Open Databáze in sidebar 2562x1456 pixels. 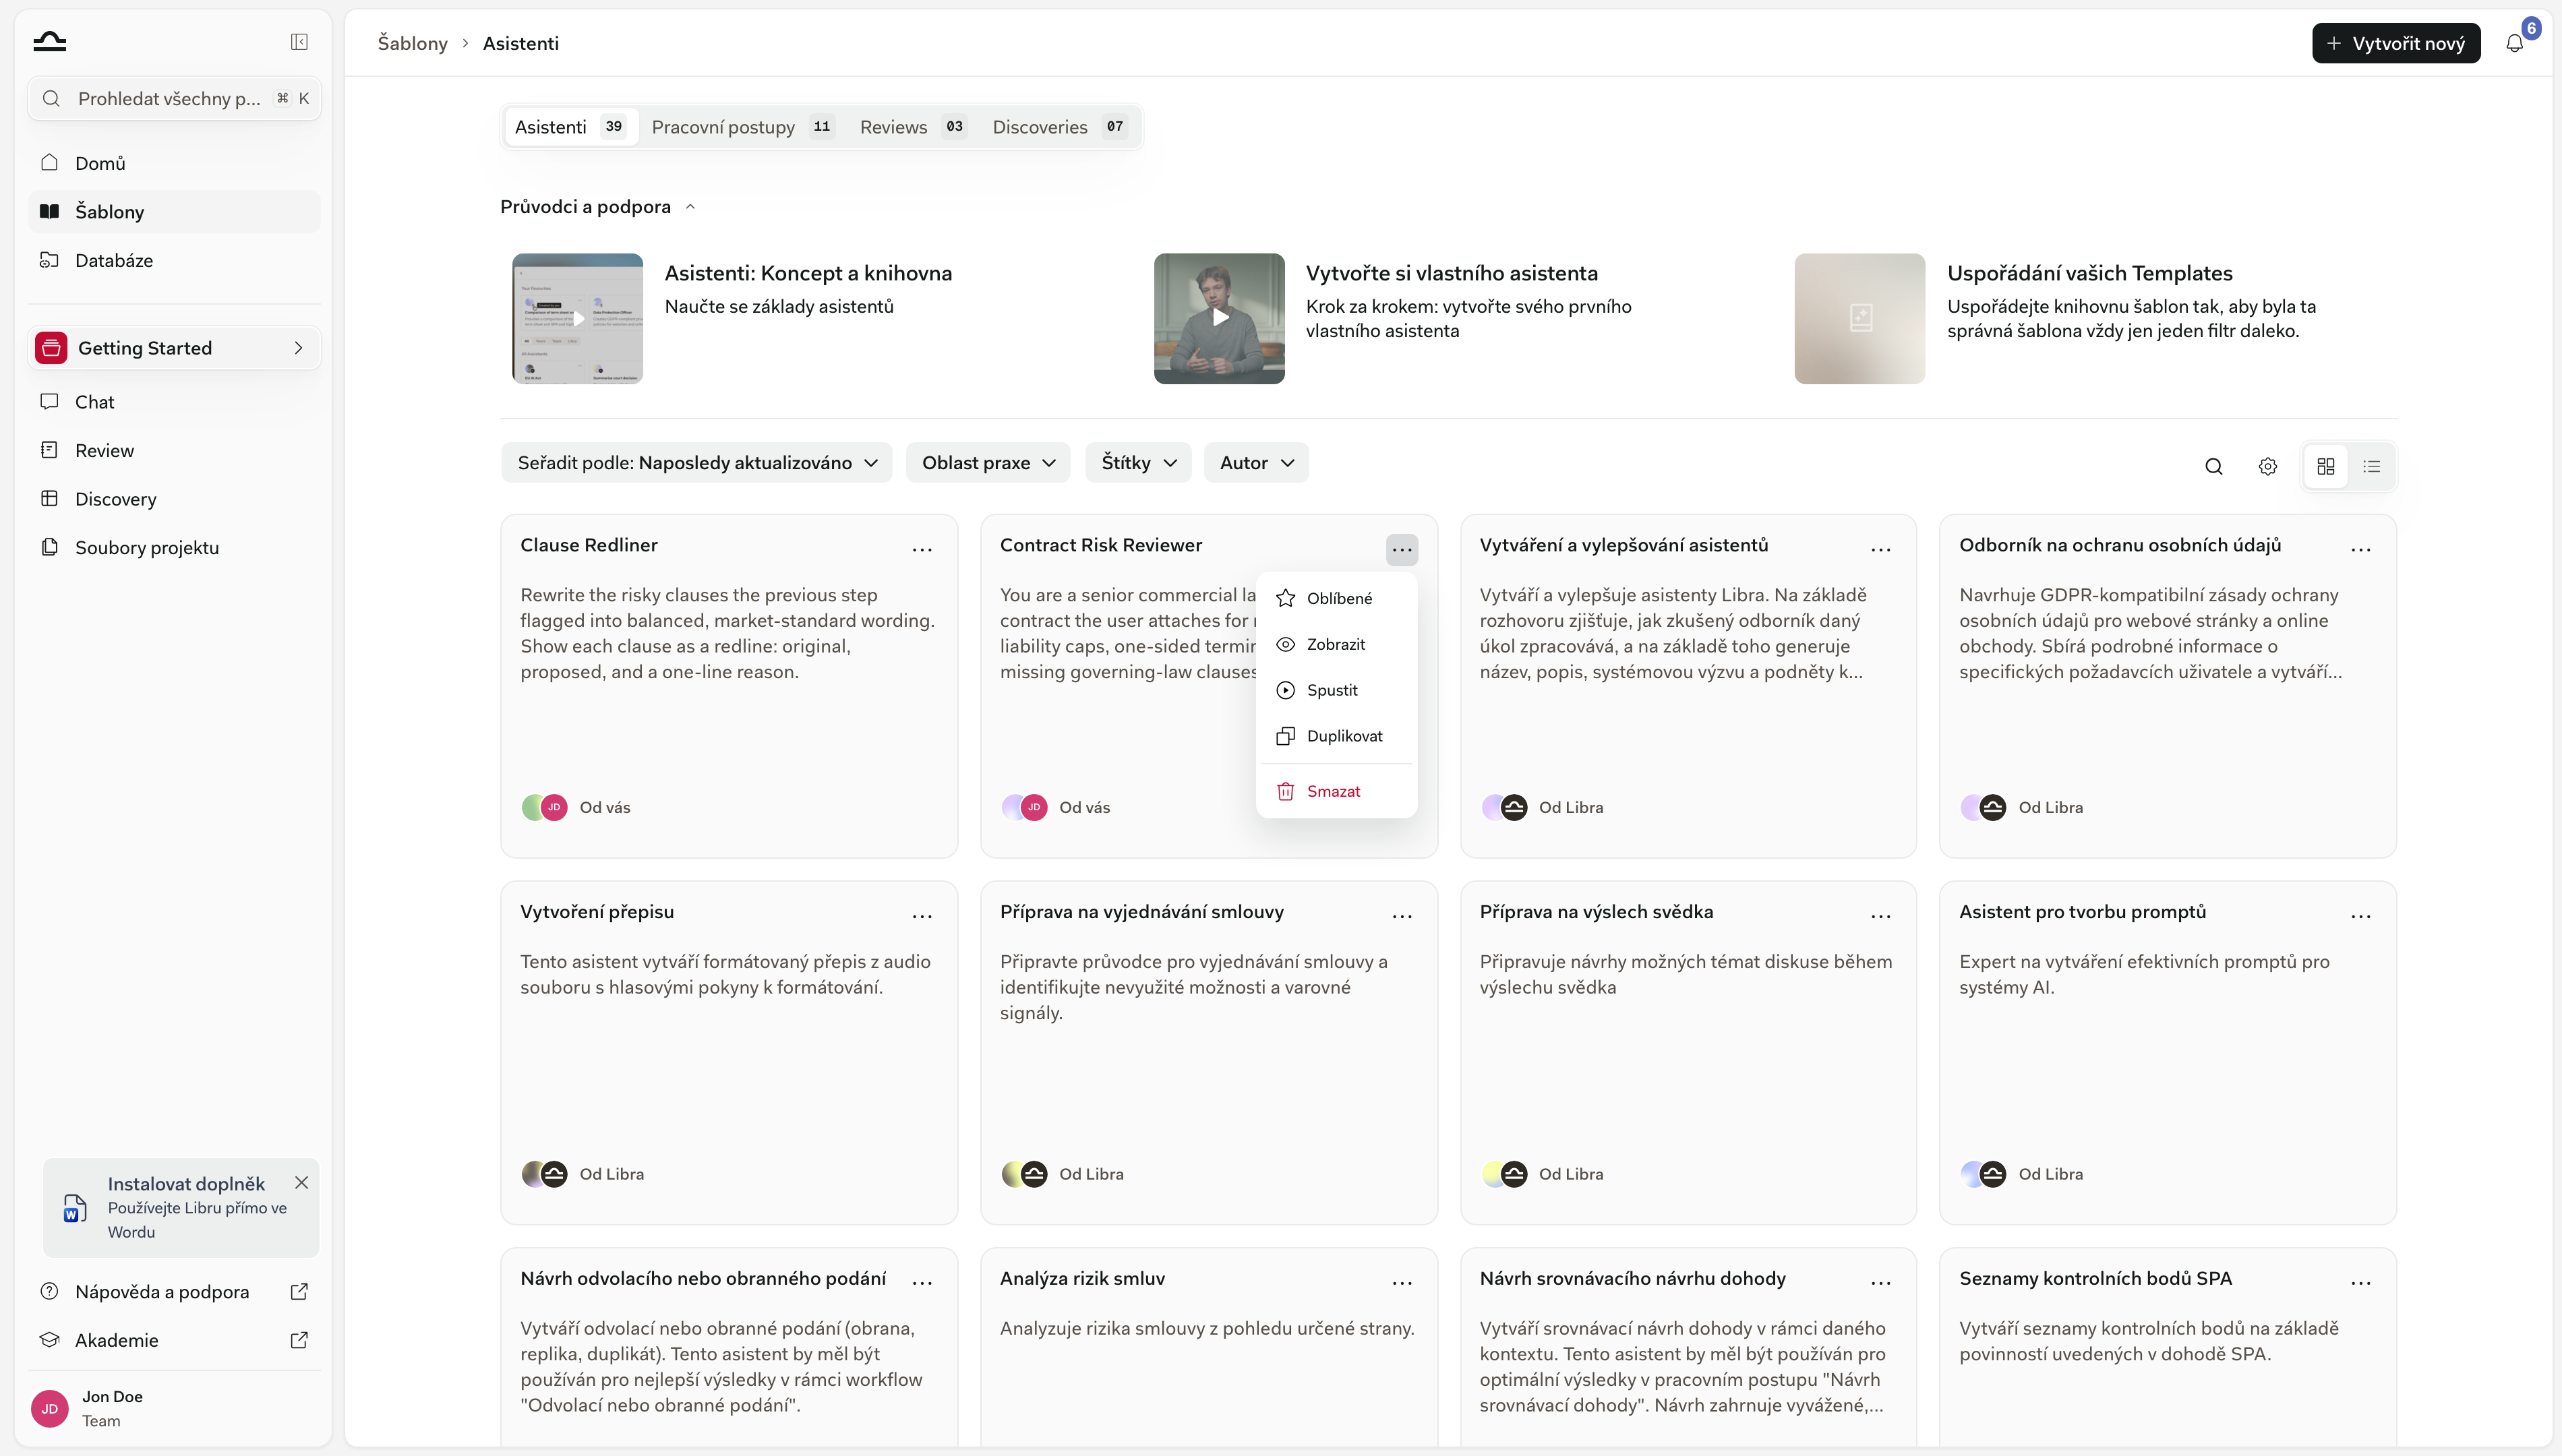174,260
